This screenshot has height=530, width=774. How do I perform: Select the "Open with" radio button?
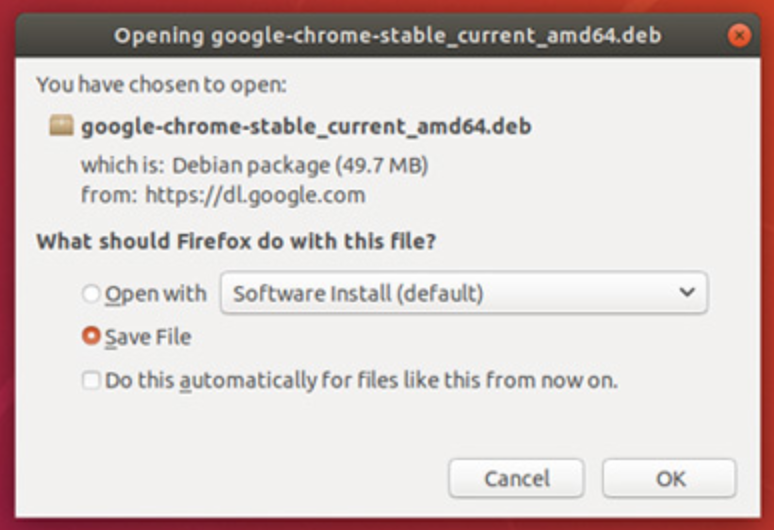pos(91,294)
